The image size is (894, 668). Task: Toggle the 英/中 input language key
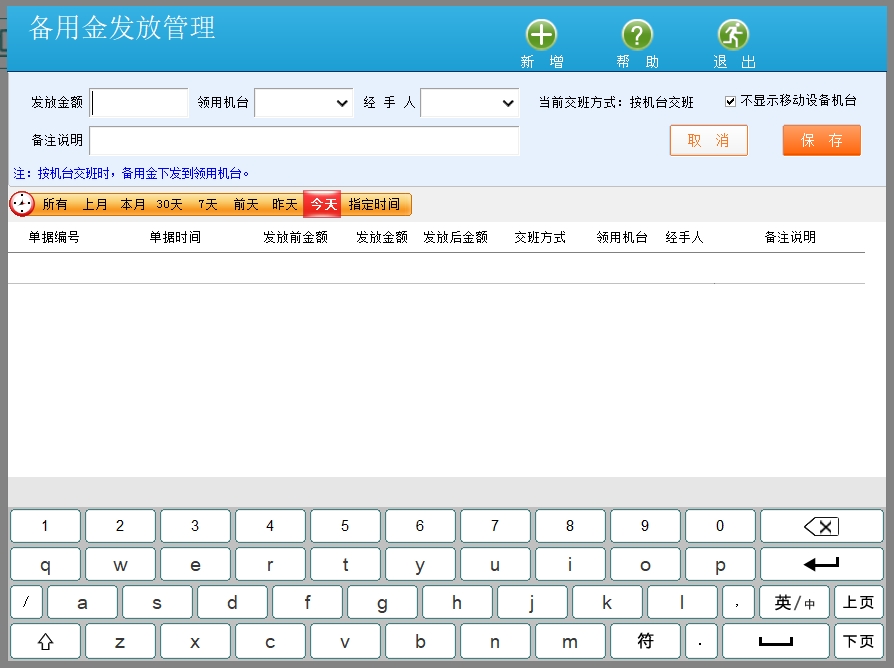[794, 602]
